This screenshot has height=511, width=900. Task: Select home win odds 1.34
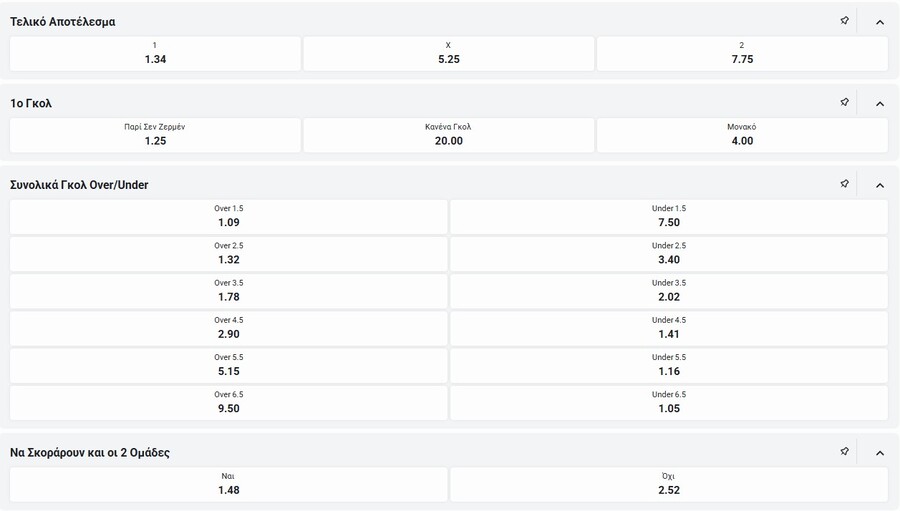pos(155,53)
